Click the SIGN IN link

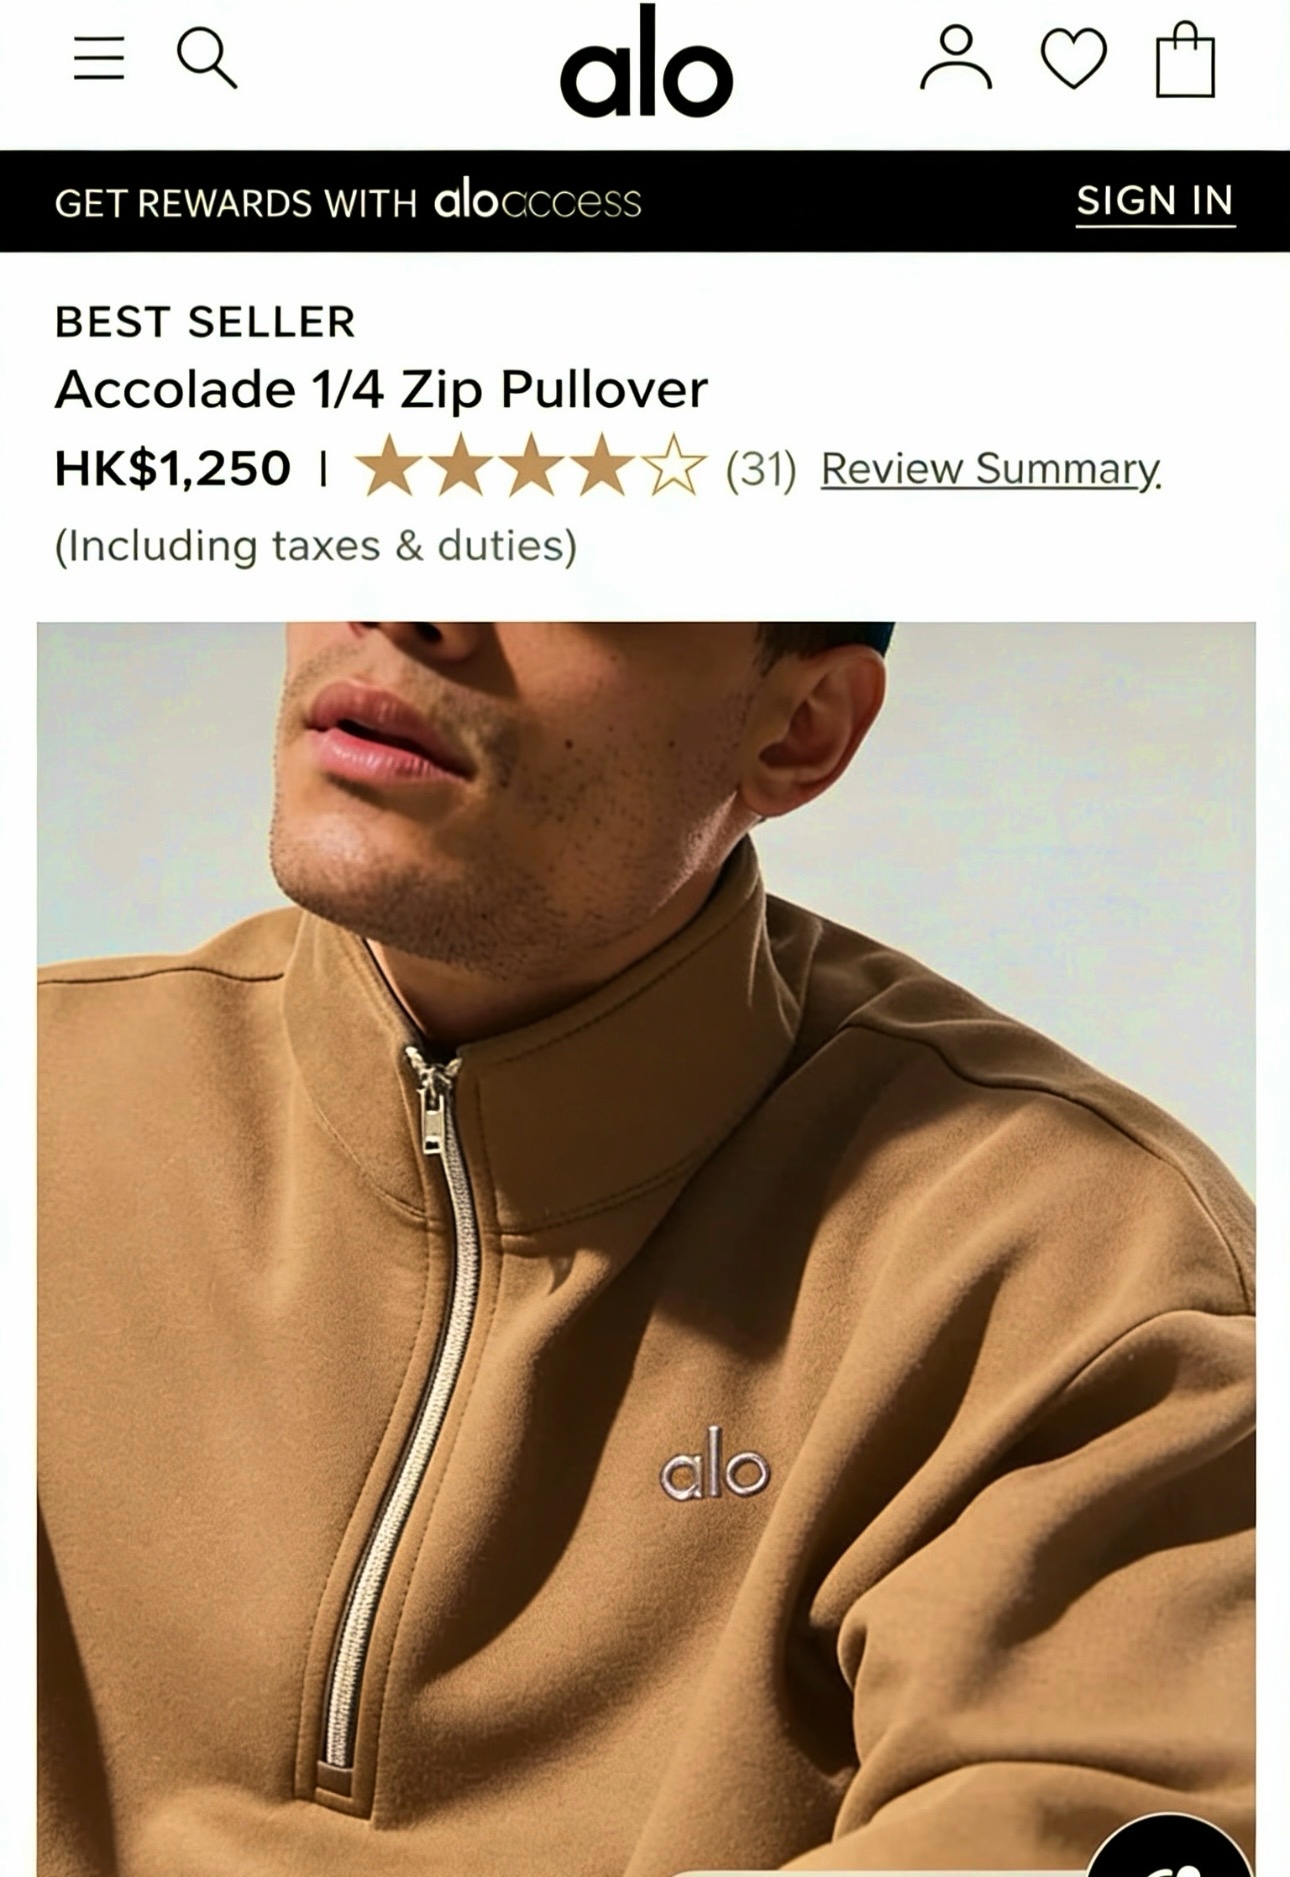click(x=1155, y=202)
